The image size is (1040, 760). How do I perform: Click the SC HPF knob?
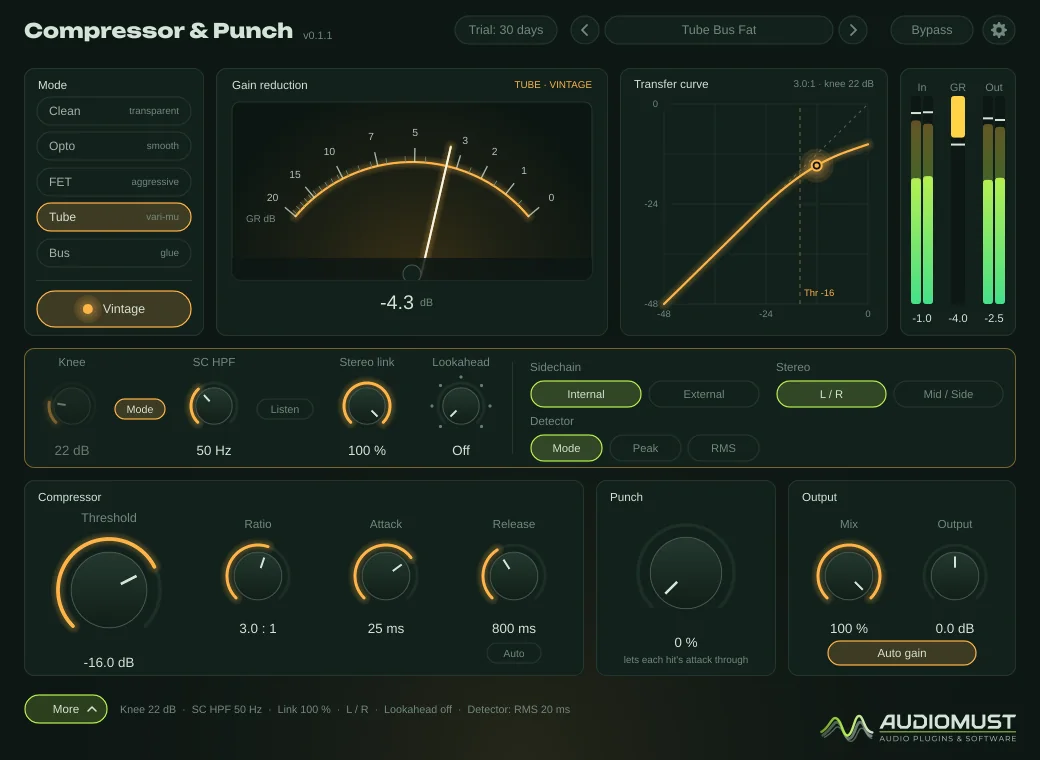214,406
